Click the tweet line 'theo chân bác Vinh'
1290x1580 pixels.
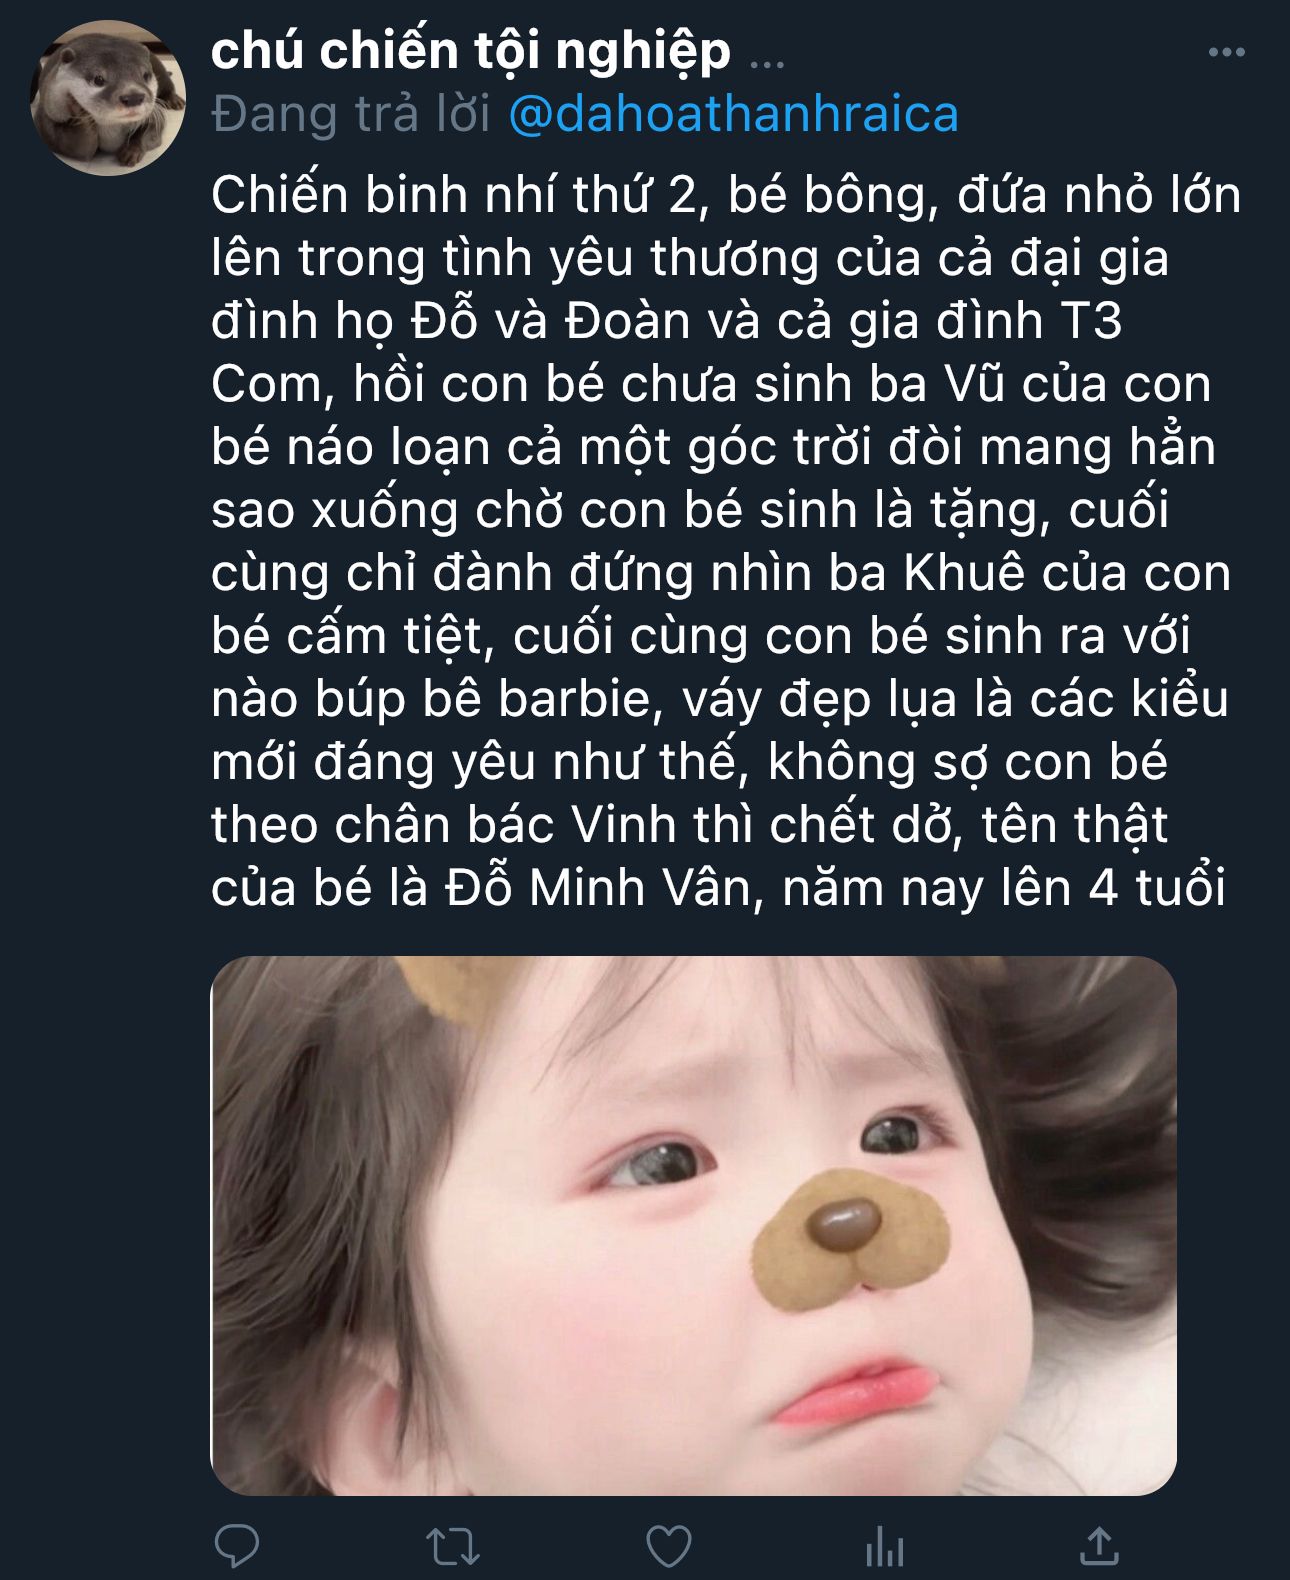pos(689,824)
